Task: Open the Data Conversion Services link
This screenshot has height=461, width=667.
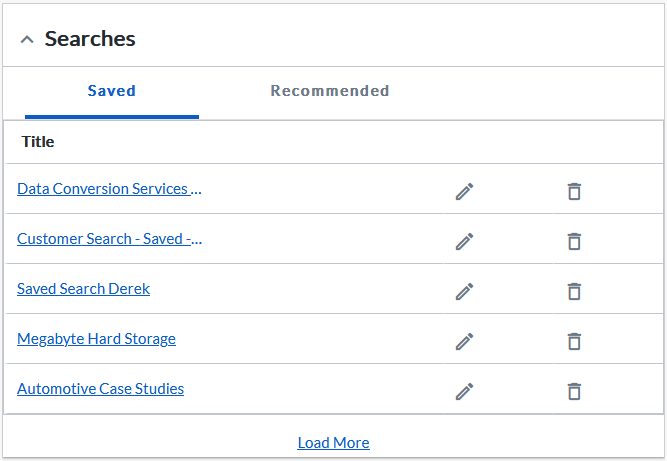Action: tap(109, 189)
